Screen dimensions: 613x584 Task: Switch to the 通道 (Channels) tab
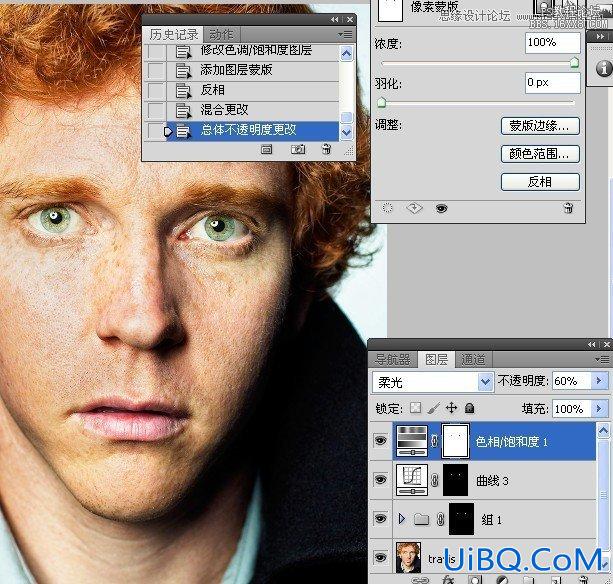pos(473,359)
